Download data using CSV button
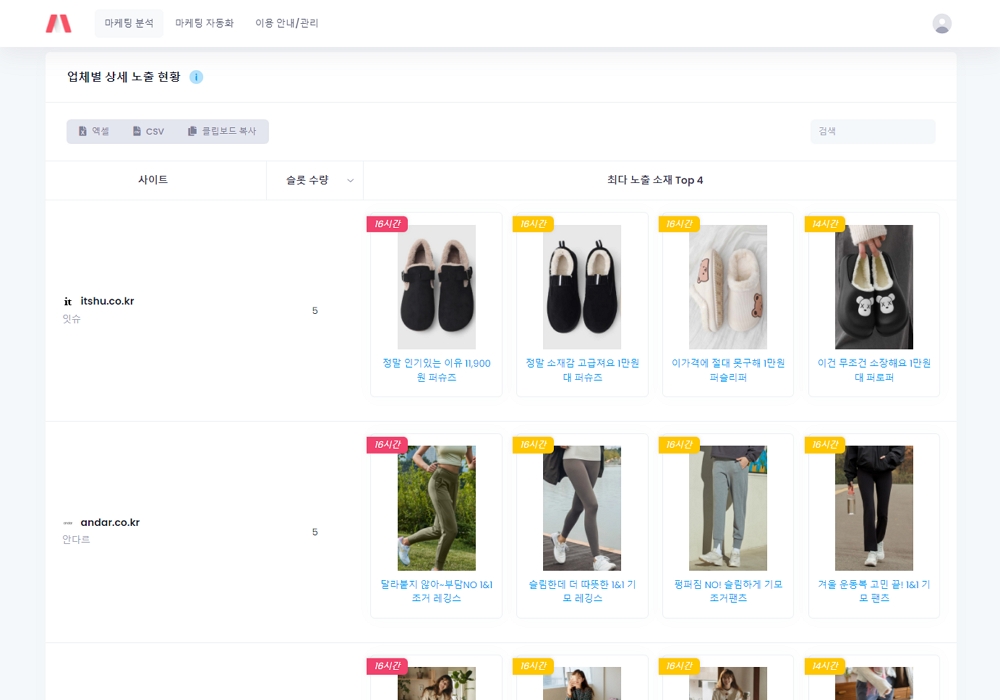This screenshot has width=1000, height=700. point(148,131)
